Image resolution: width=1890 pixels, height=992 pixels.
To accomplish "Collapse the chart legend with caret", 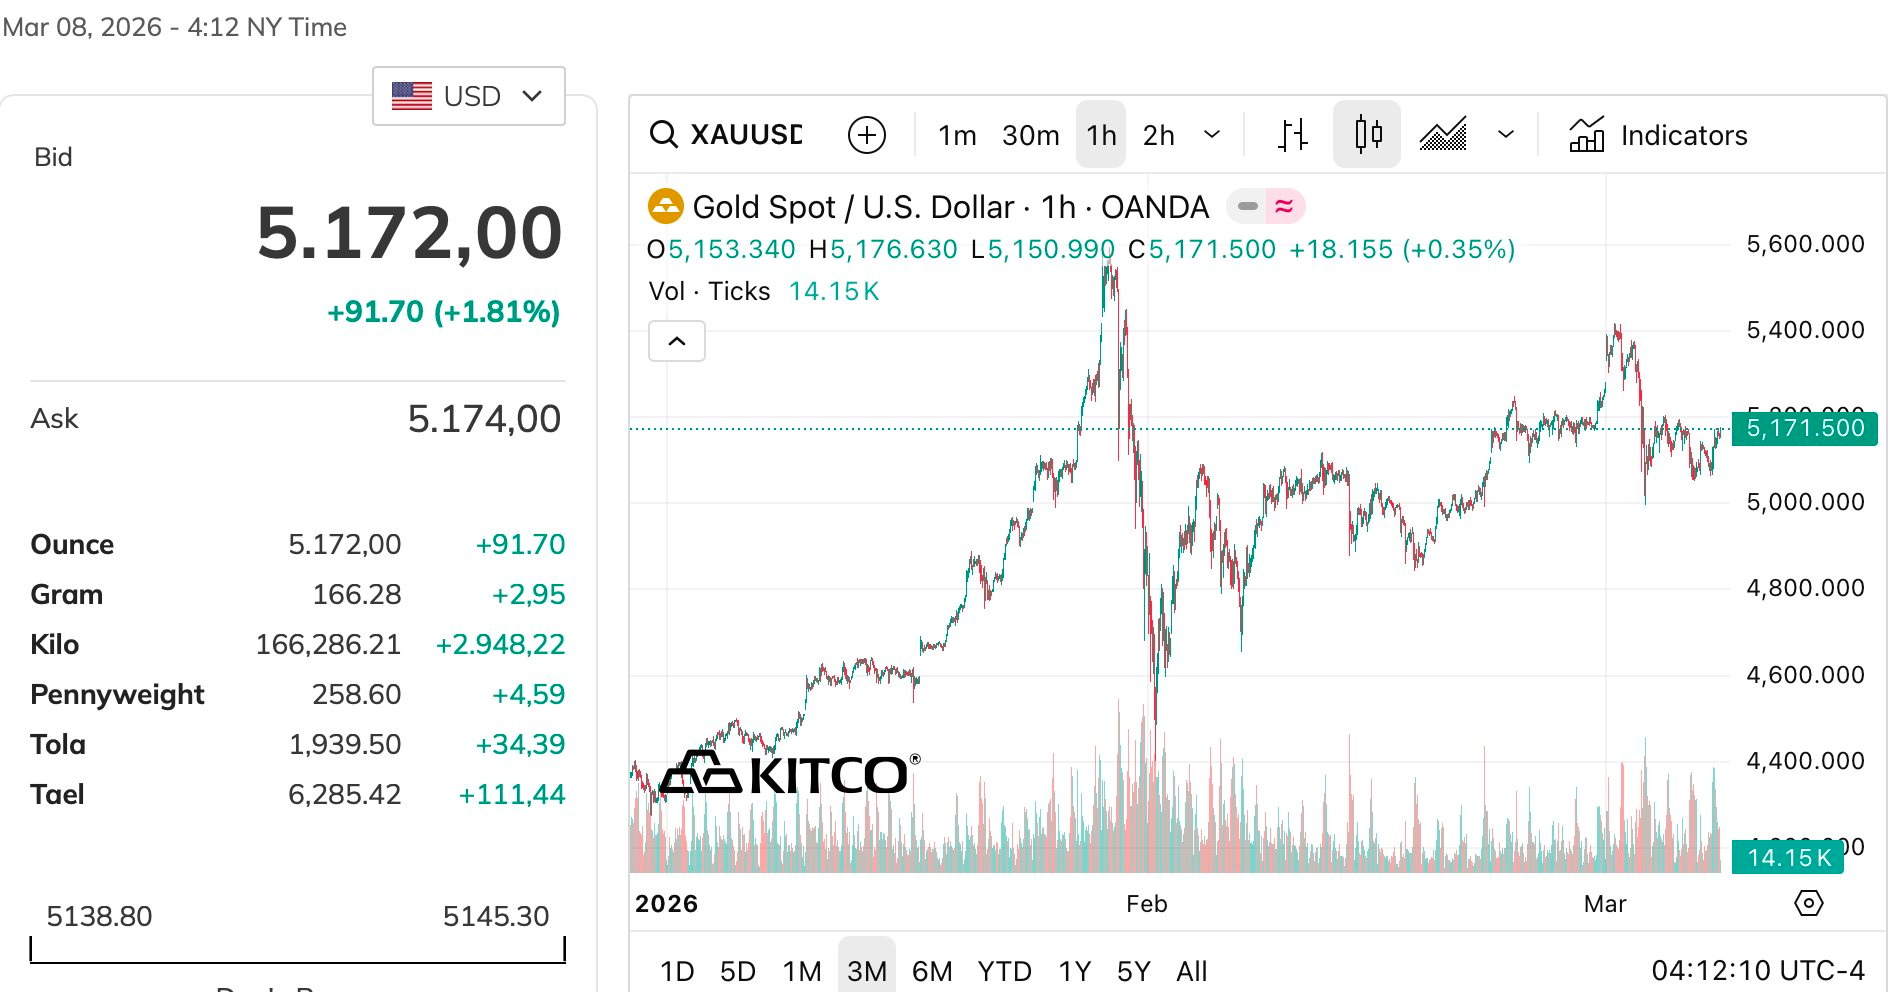I will (677, 341).
